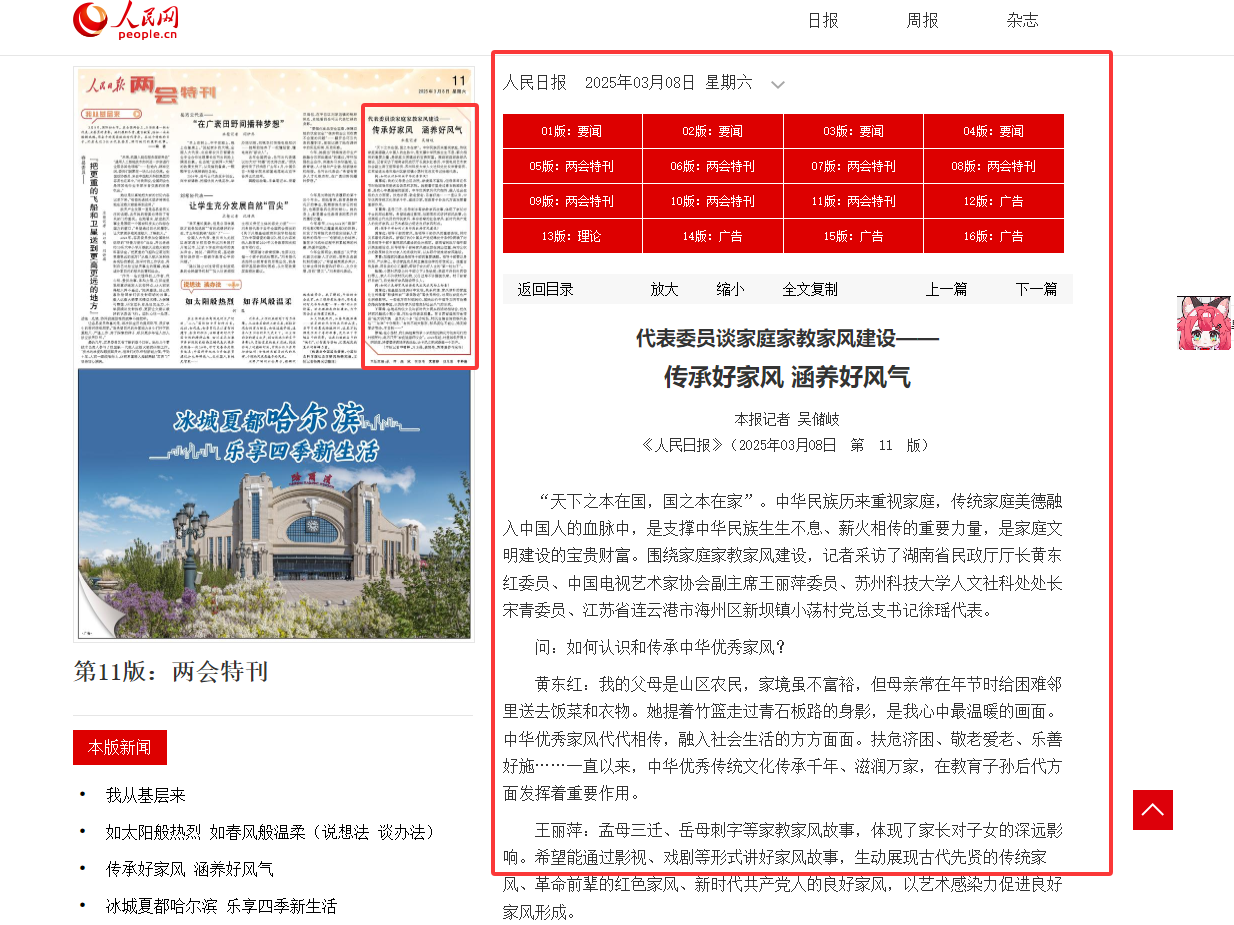The height and width of the screenshot is (925, 1234).
Task: Select 08版：两会特刊 page
Action: click(x=994, y=166)
